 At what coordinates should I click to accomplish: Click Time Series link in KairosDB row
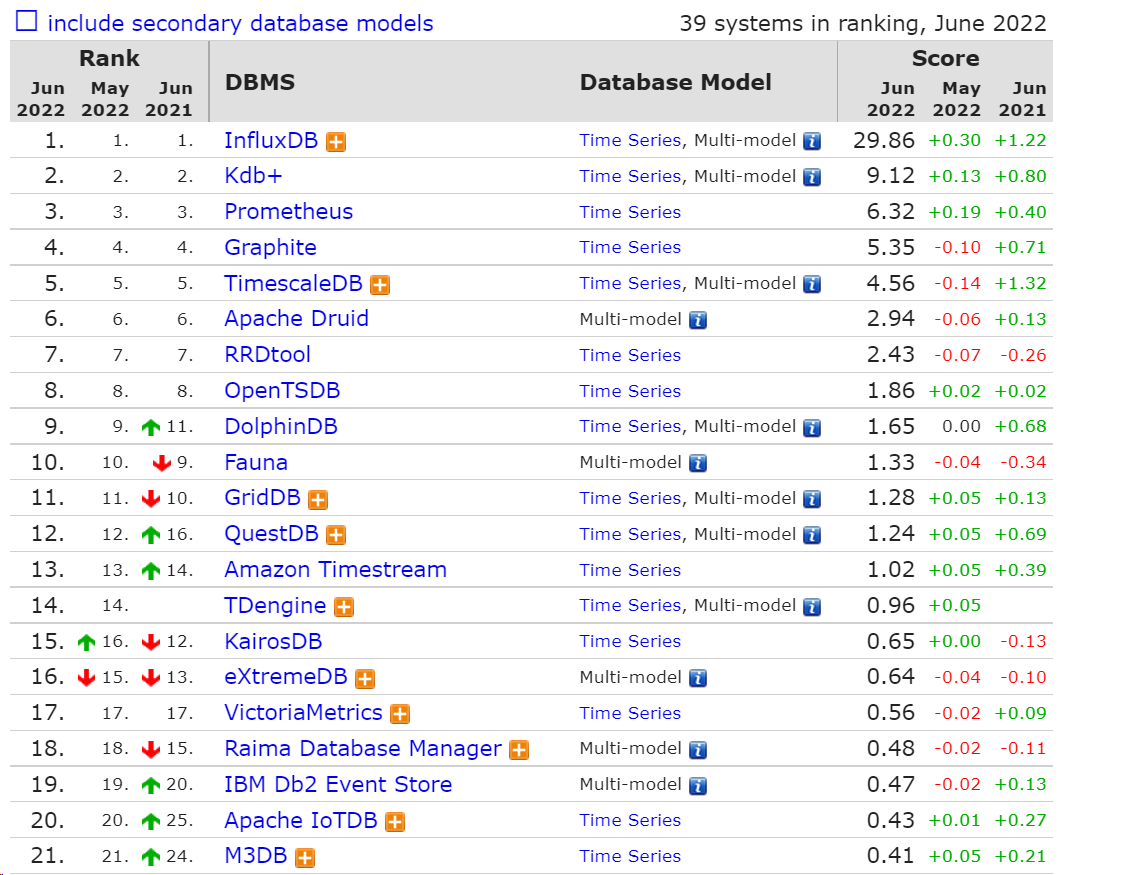[x=630, y=641]
